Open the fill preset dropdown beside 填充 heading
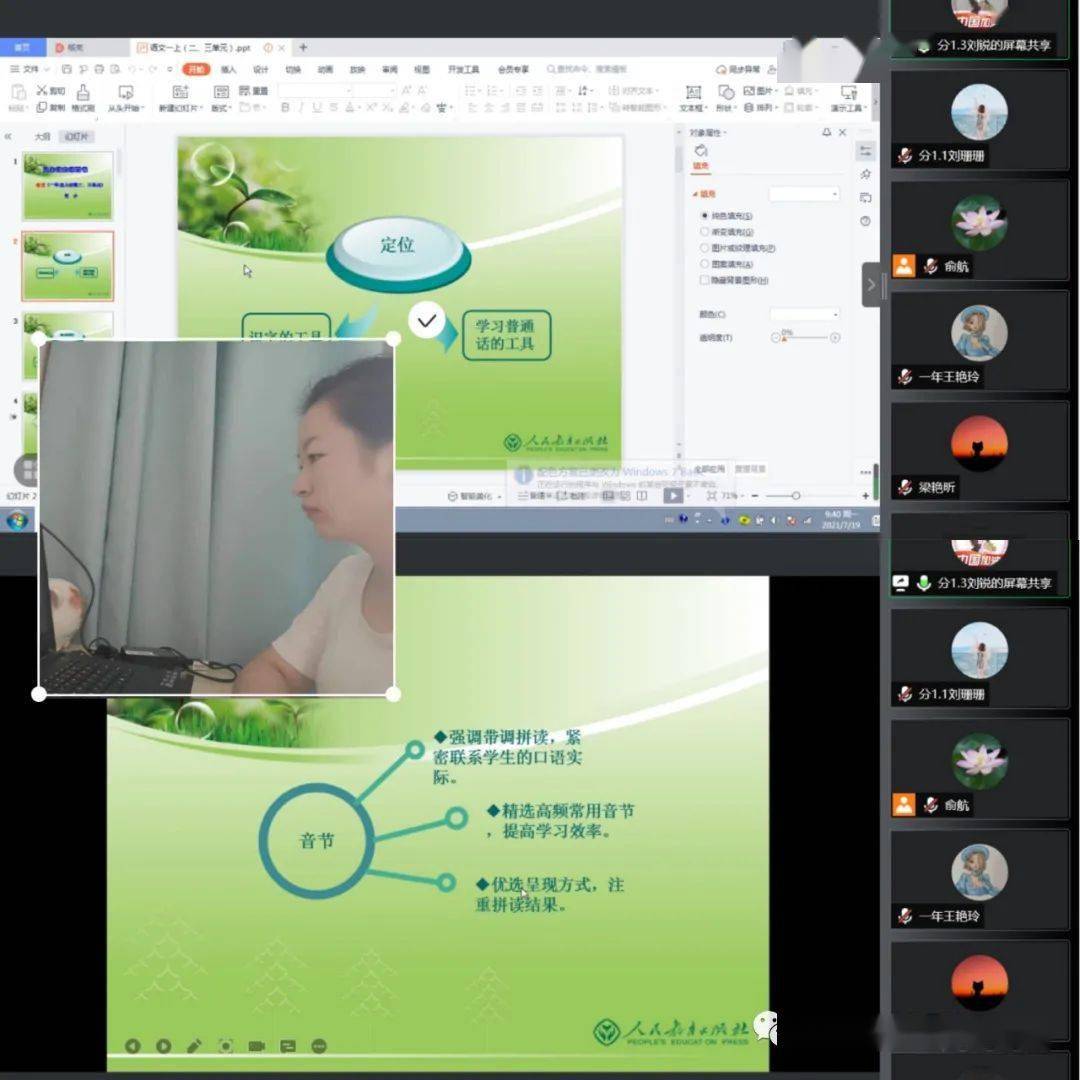This screenshot has width=1080, height=1080. click(804, 194)
